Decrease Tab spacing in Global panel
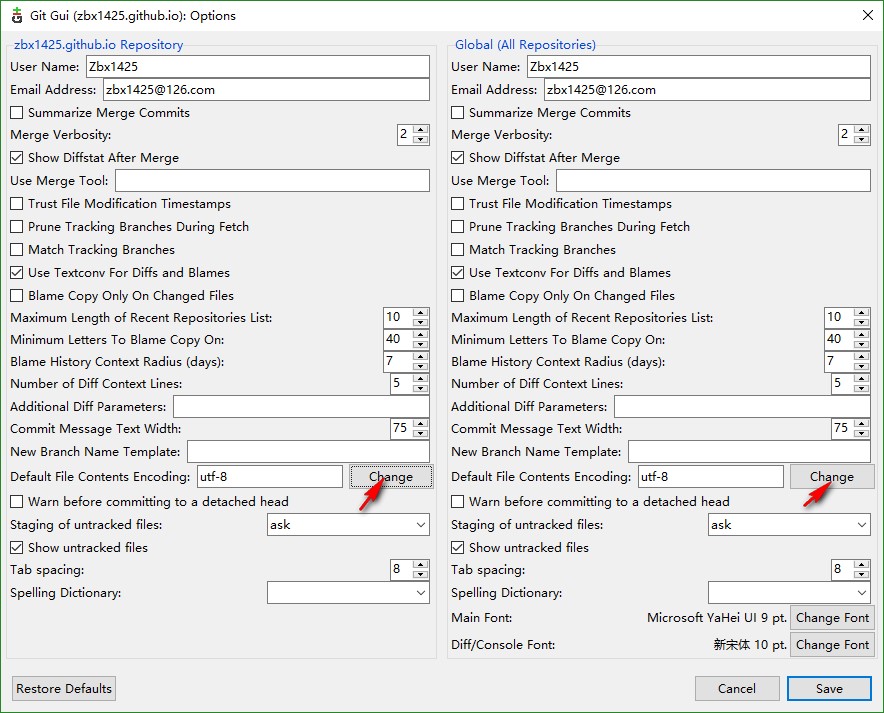This screenshot has height=713, width=884. pos(861,574)
